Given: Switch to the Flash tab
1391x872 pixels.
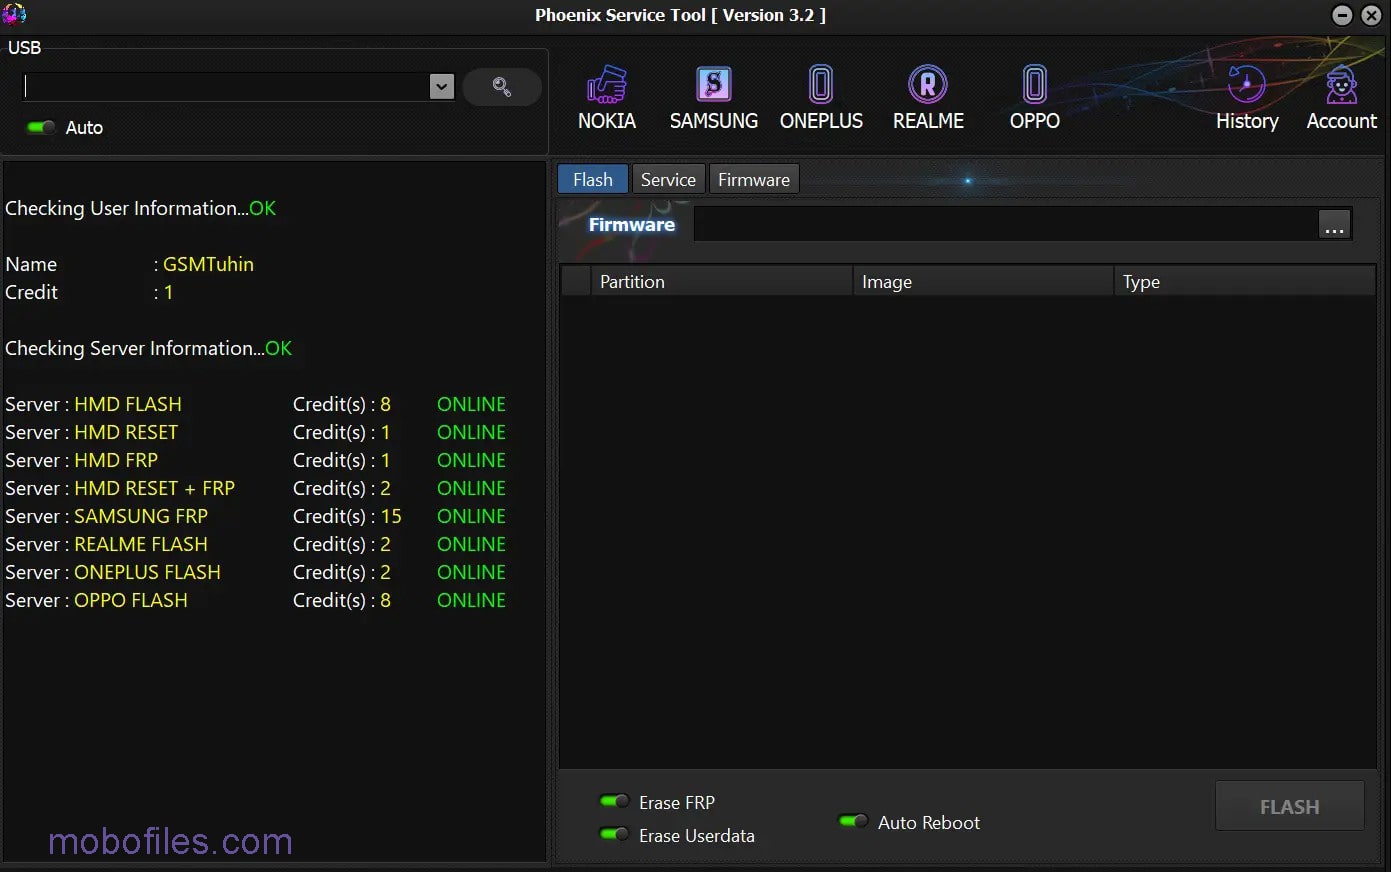Looking at the screenshot, I should (593, 179).
